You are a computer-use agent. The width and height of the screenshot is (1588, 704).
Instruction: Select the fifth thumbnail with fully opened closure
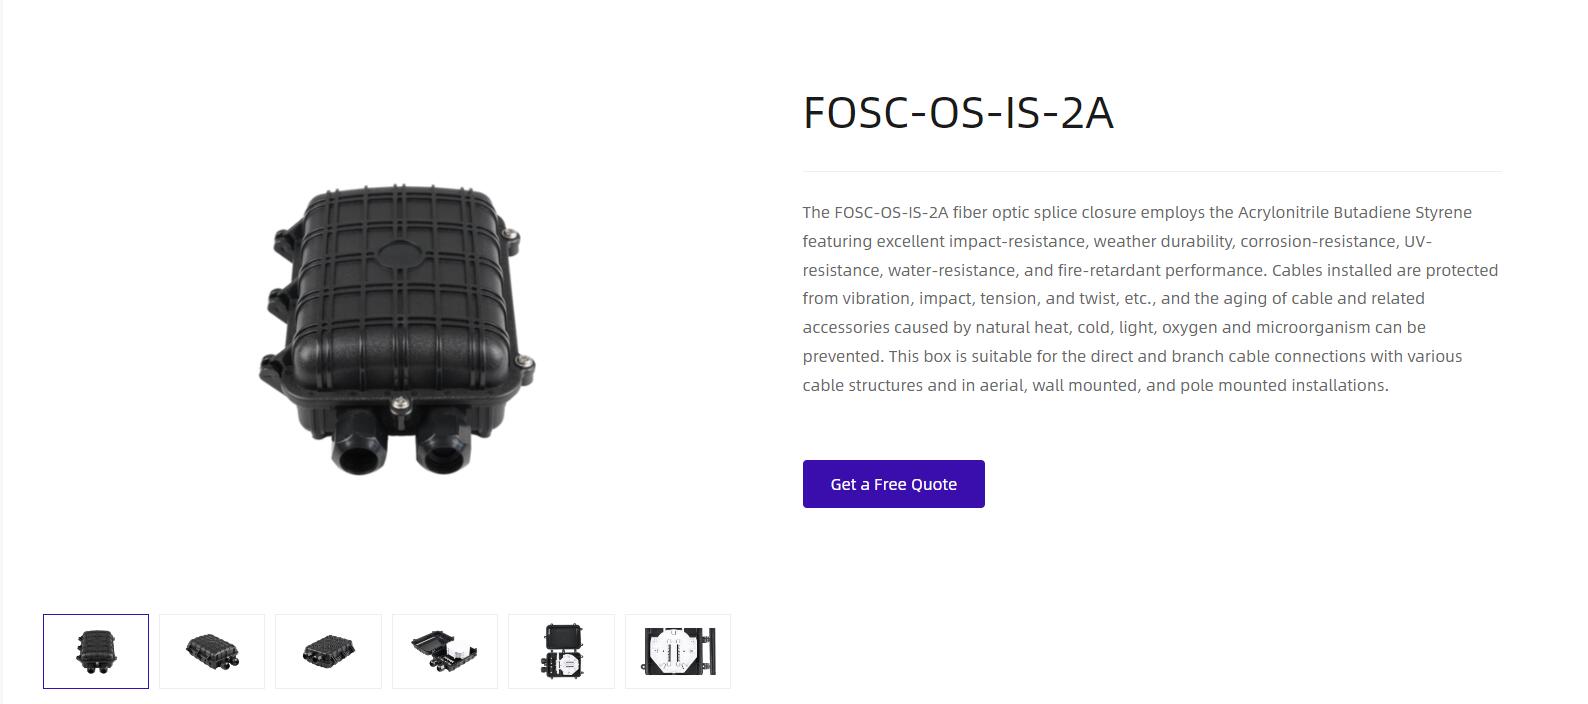[x=561, y=651]
